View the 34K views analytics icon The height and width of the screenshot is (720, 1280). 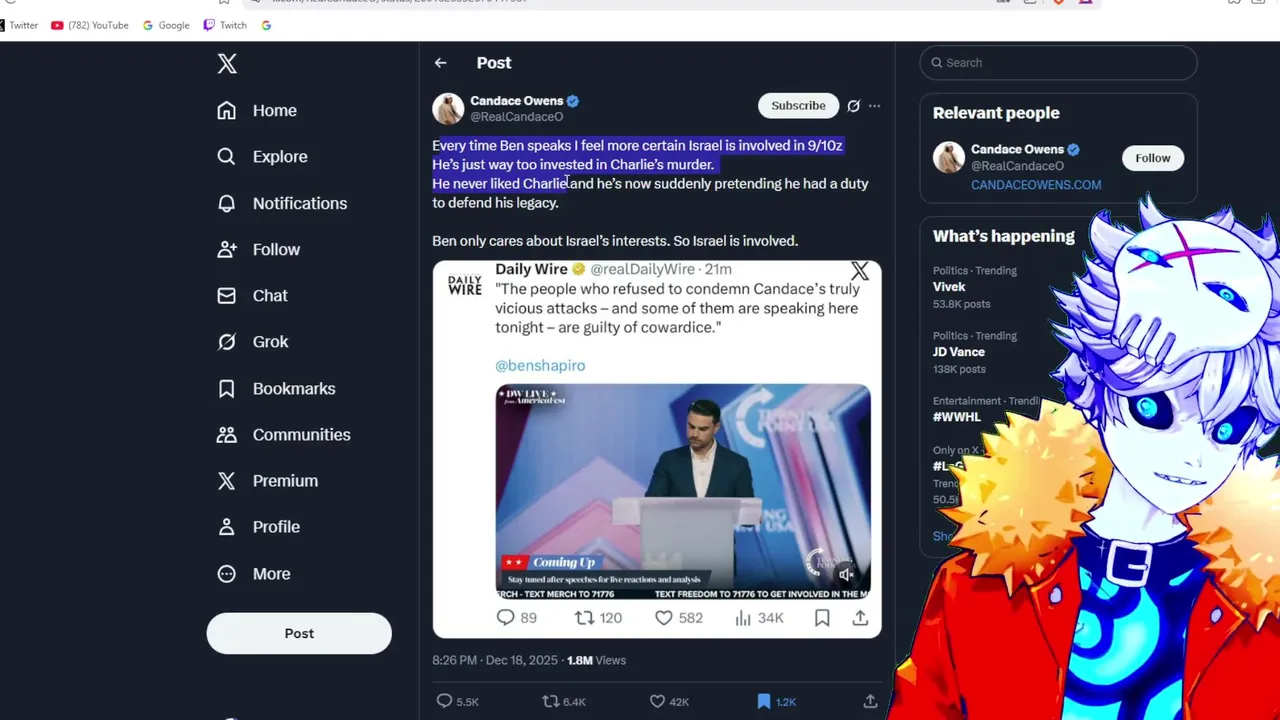click(743, 618)
